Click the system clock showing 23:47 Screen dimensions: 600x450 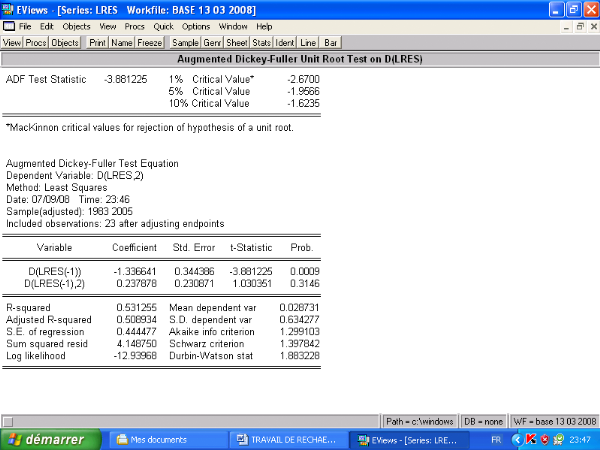pos(580,440)
